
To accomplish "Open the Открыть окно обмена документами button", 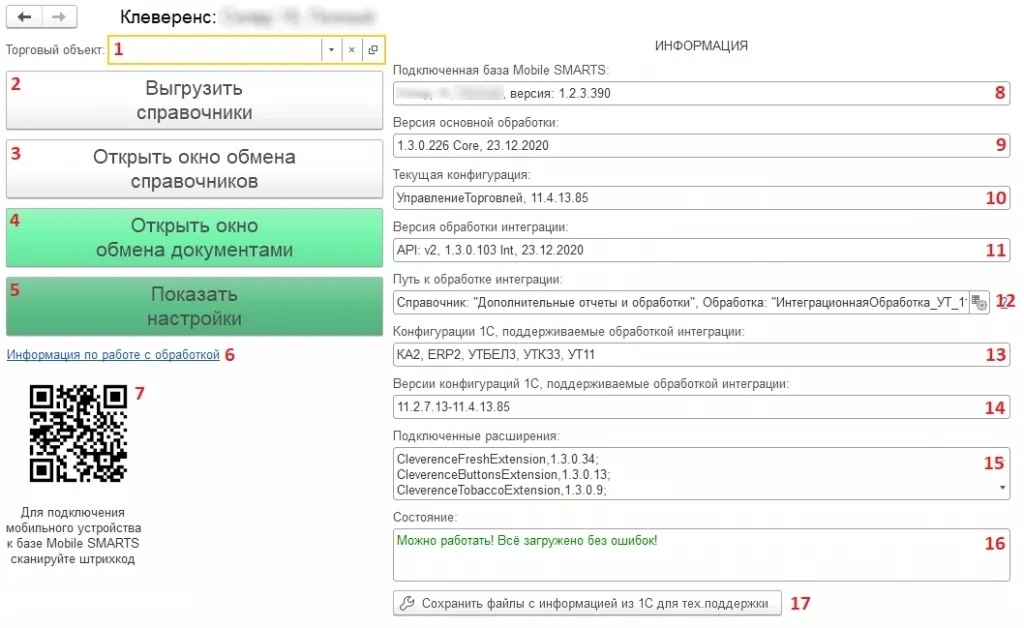I will click(195, 238).
